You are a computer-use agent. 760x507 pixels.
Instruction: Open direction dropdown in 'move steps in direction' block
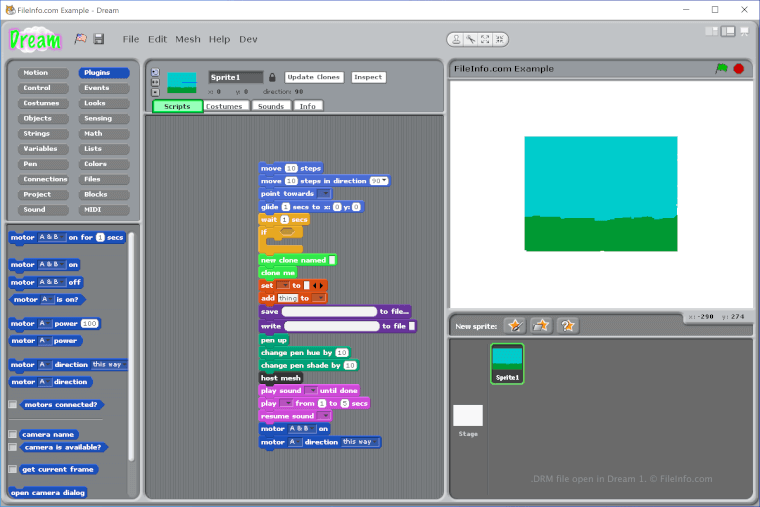click(379, 181)
